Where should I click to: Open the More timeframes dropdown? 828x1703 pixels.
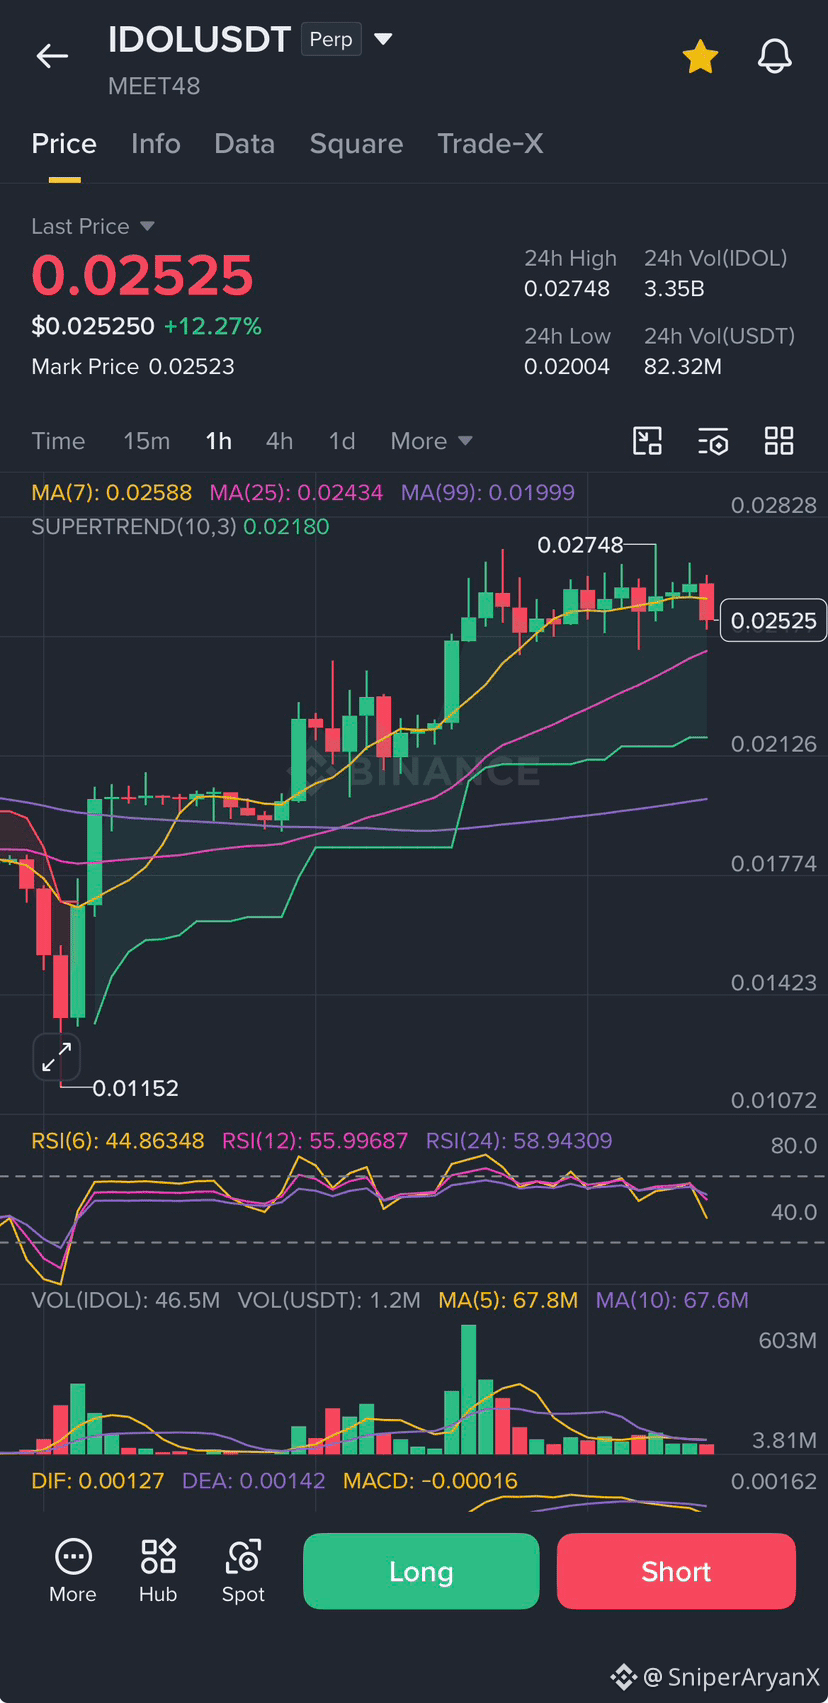[x=431, y=441]
